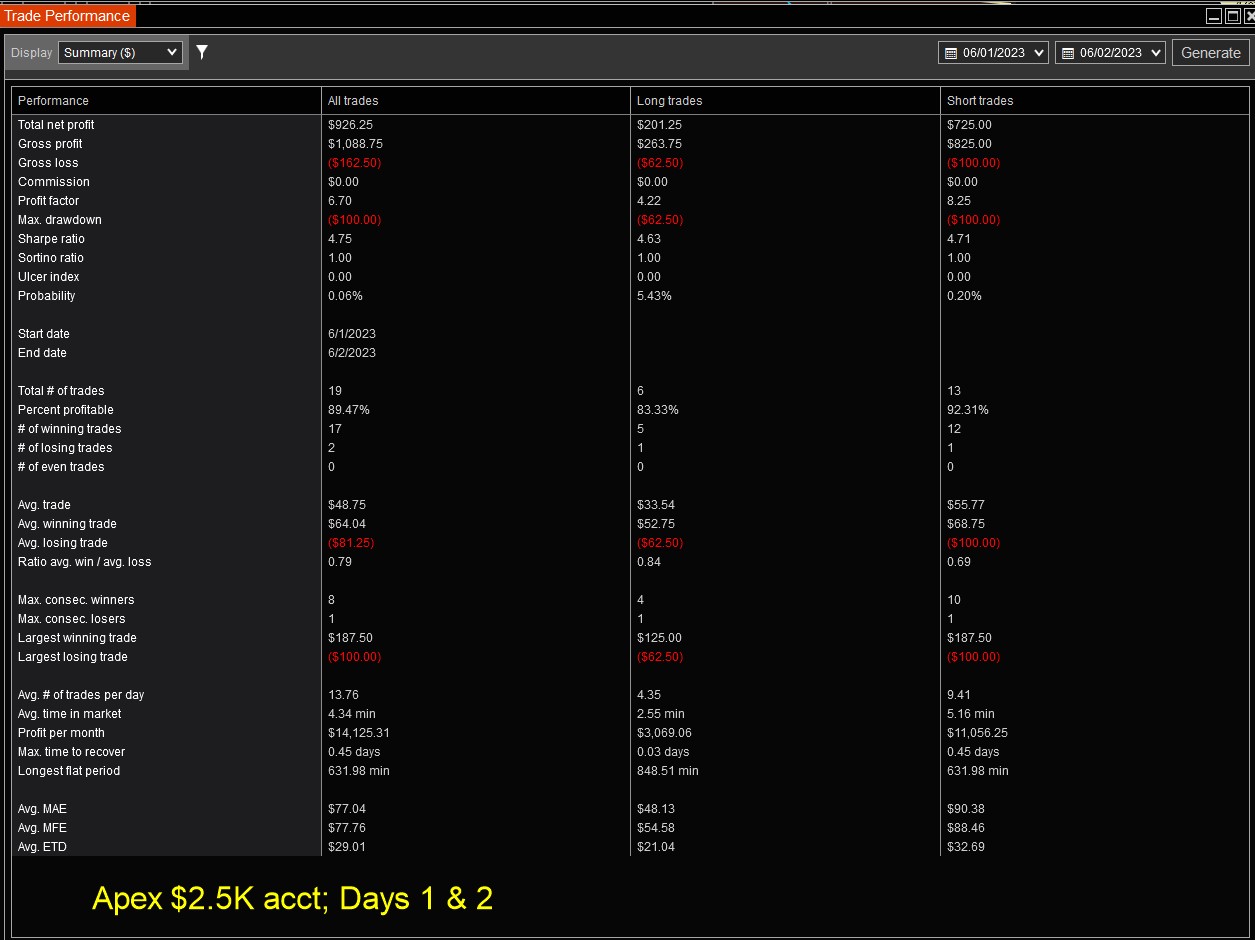
Task: Select Avg. # of trades per day 13.76
Action: pos(343,695)
